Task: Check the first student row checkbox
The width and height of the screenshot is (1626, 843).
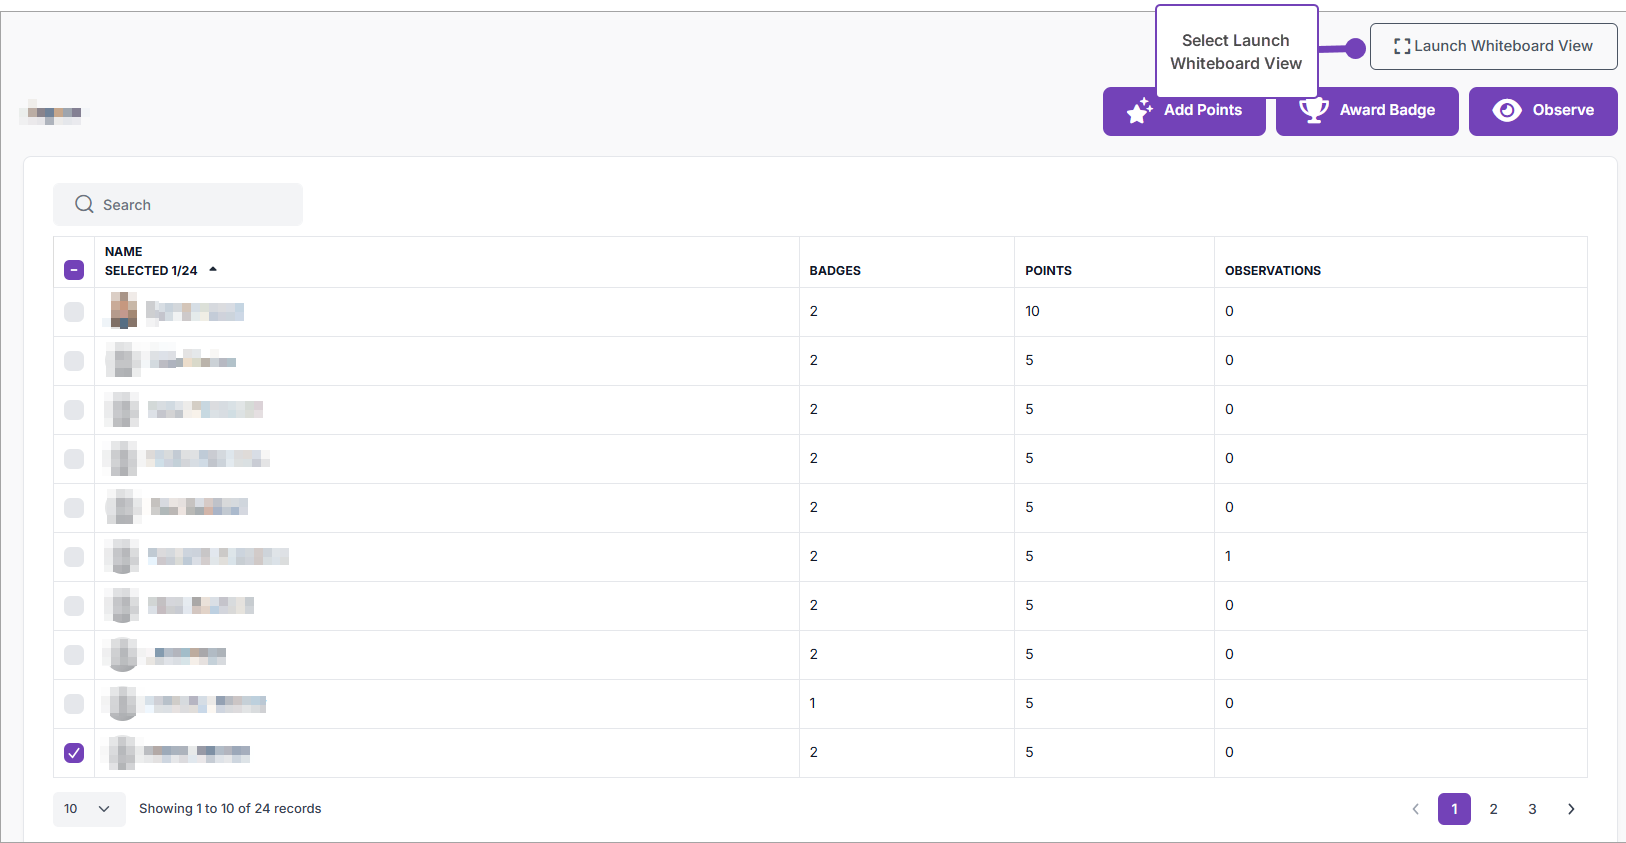Action: pos(74,312)
